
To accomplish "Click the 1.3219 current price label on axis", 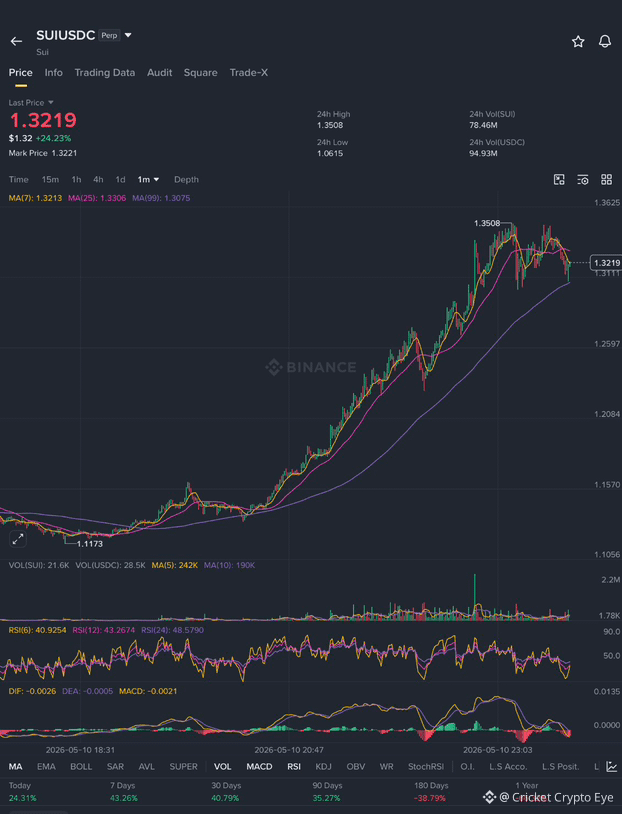I will tap(606, 263).
